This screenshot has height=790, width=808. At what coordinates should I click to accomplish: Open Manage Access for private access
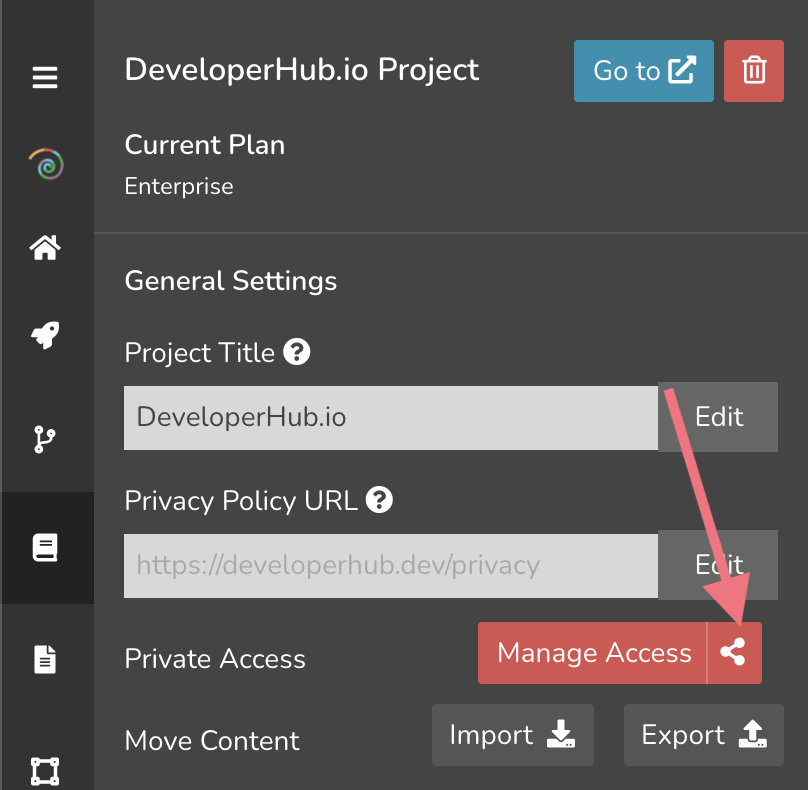coord(593,653)
